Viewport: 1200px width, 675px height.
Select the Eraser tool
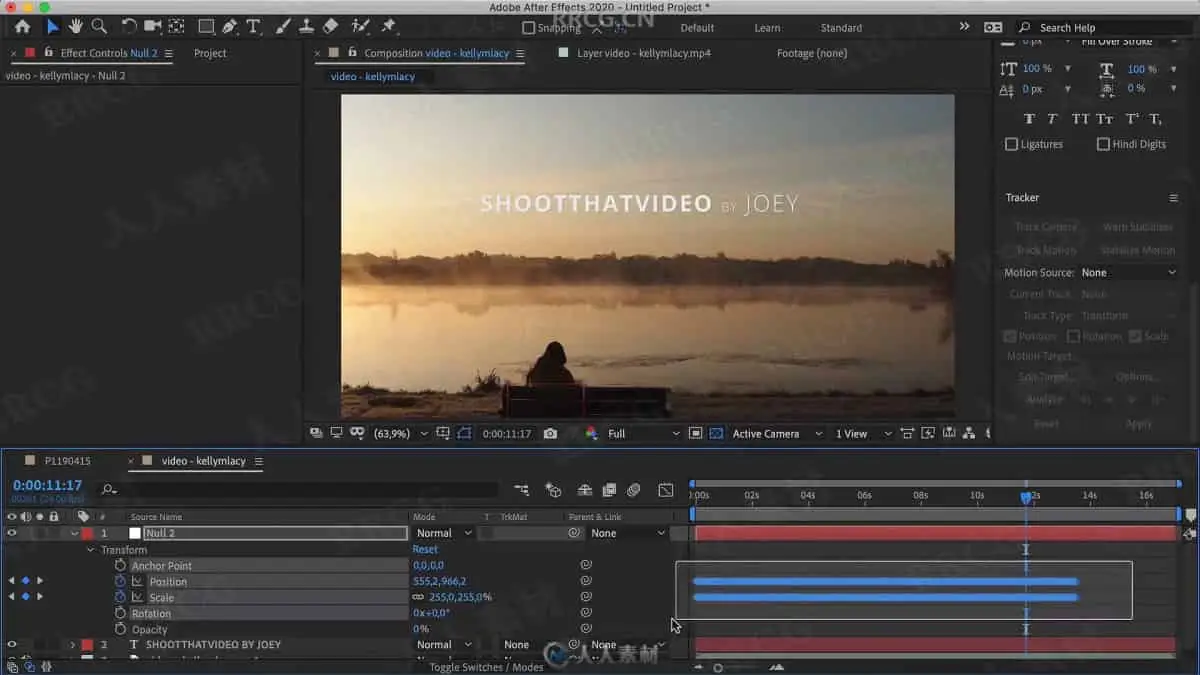coord(331,27)
